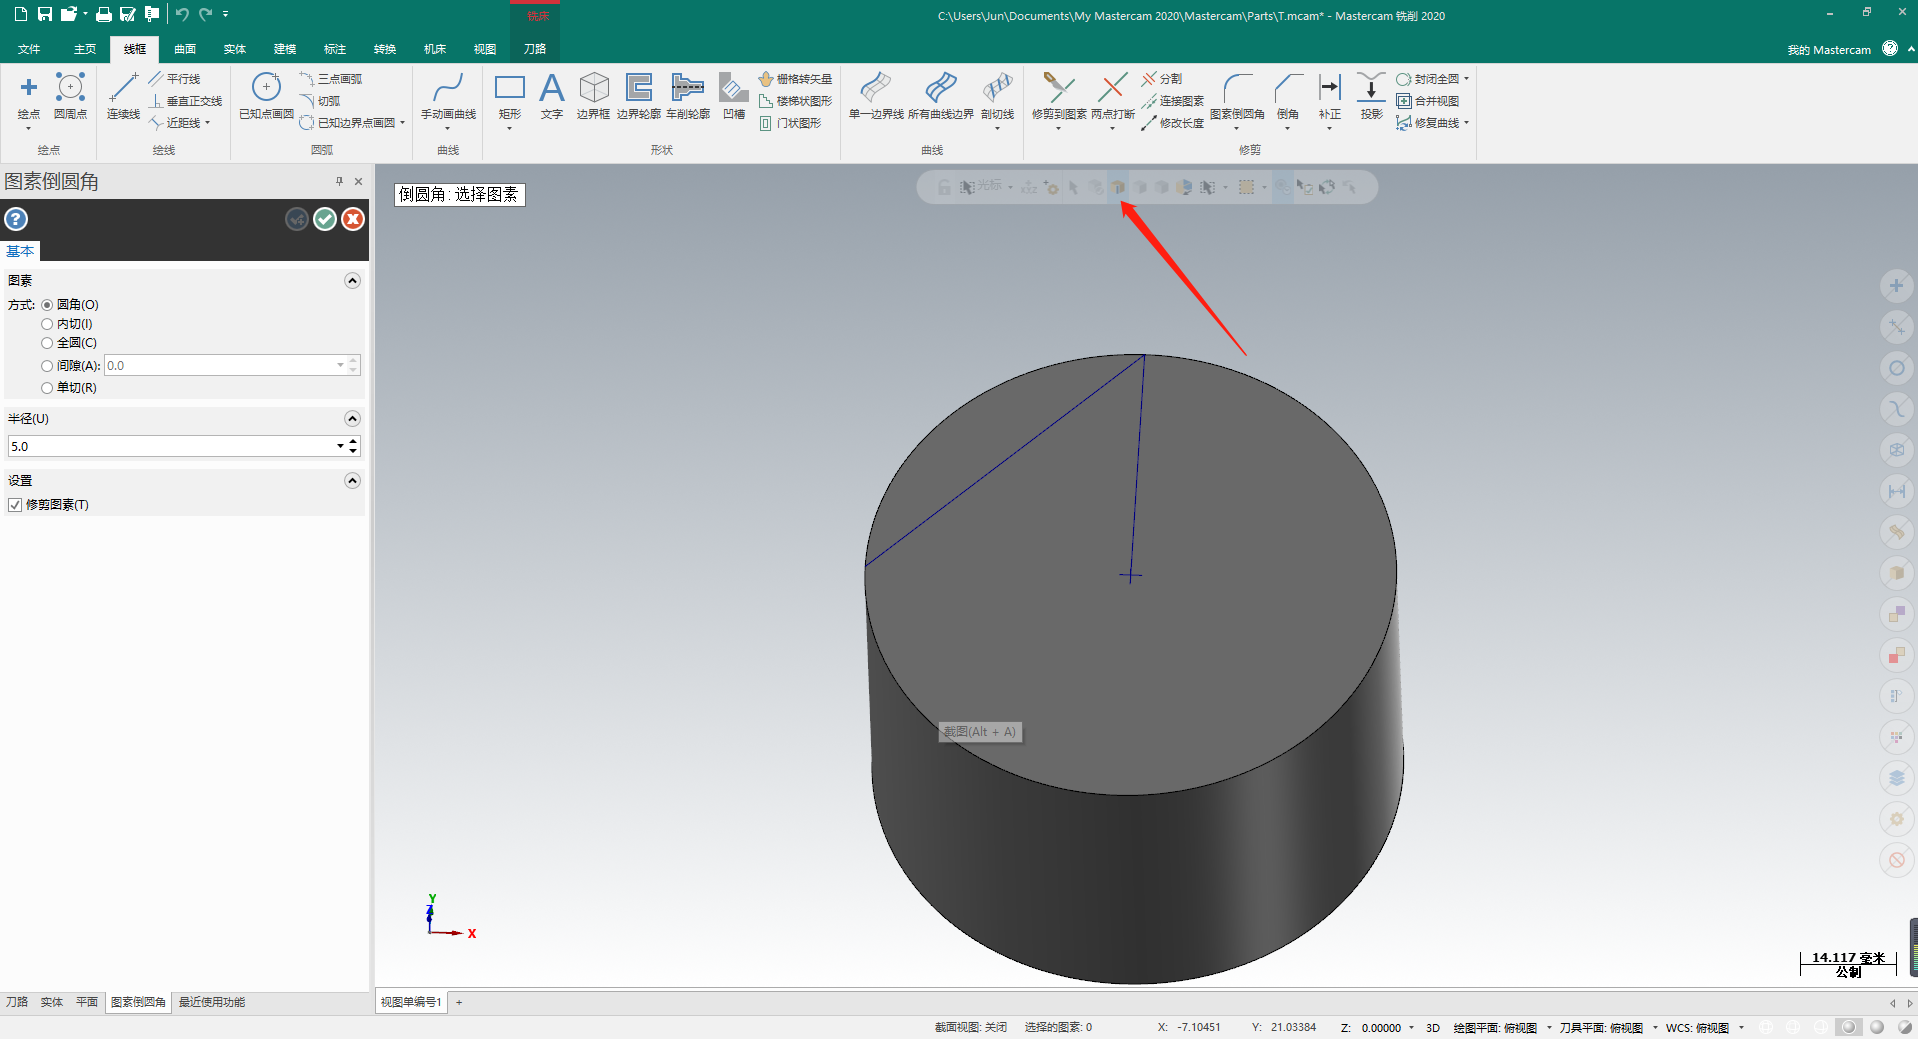Click the 修改长度 modify length button
The width and height of the screenshot is (1918, 1039).
tap(1173, 123)
